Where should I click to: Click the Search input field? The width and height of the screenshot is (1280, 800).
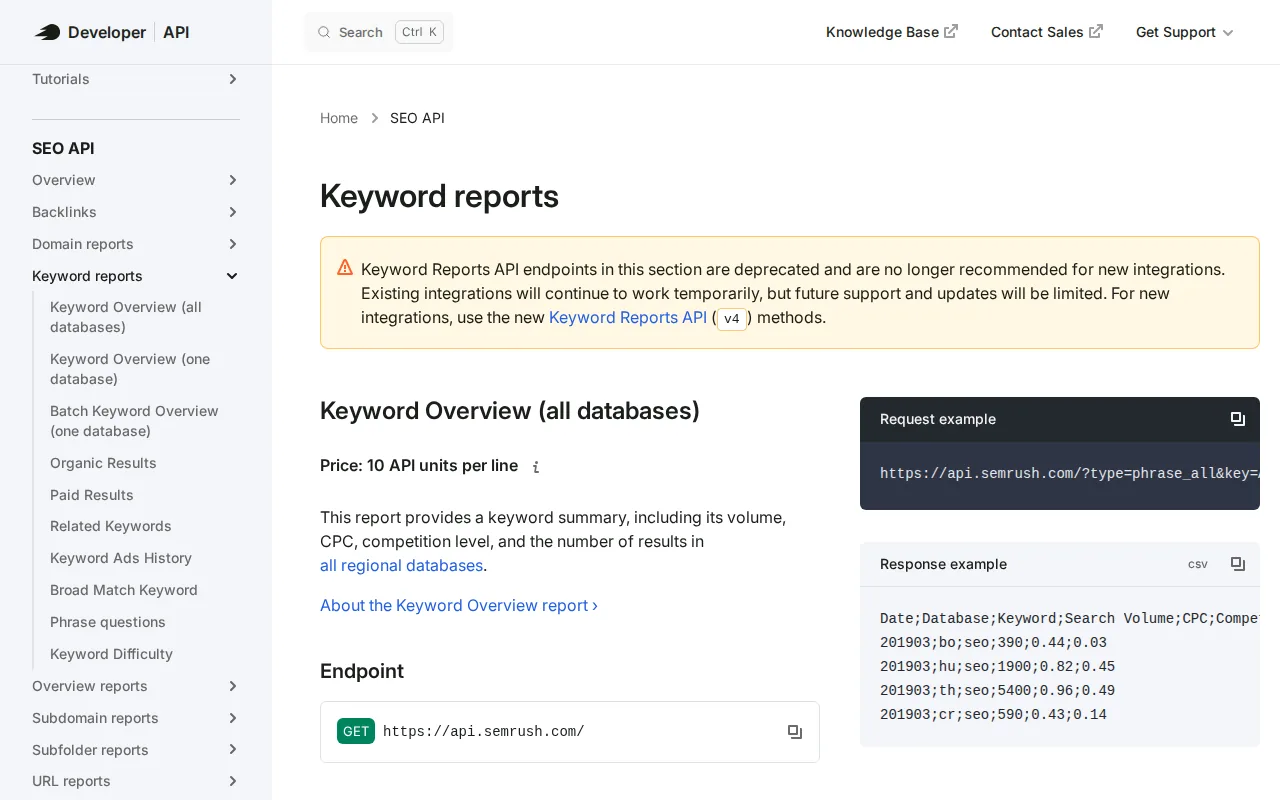(x=379, y=32)
